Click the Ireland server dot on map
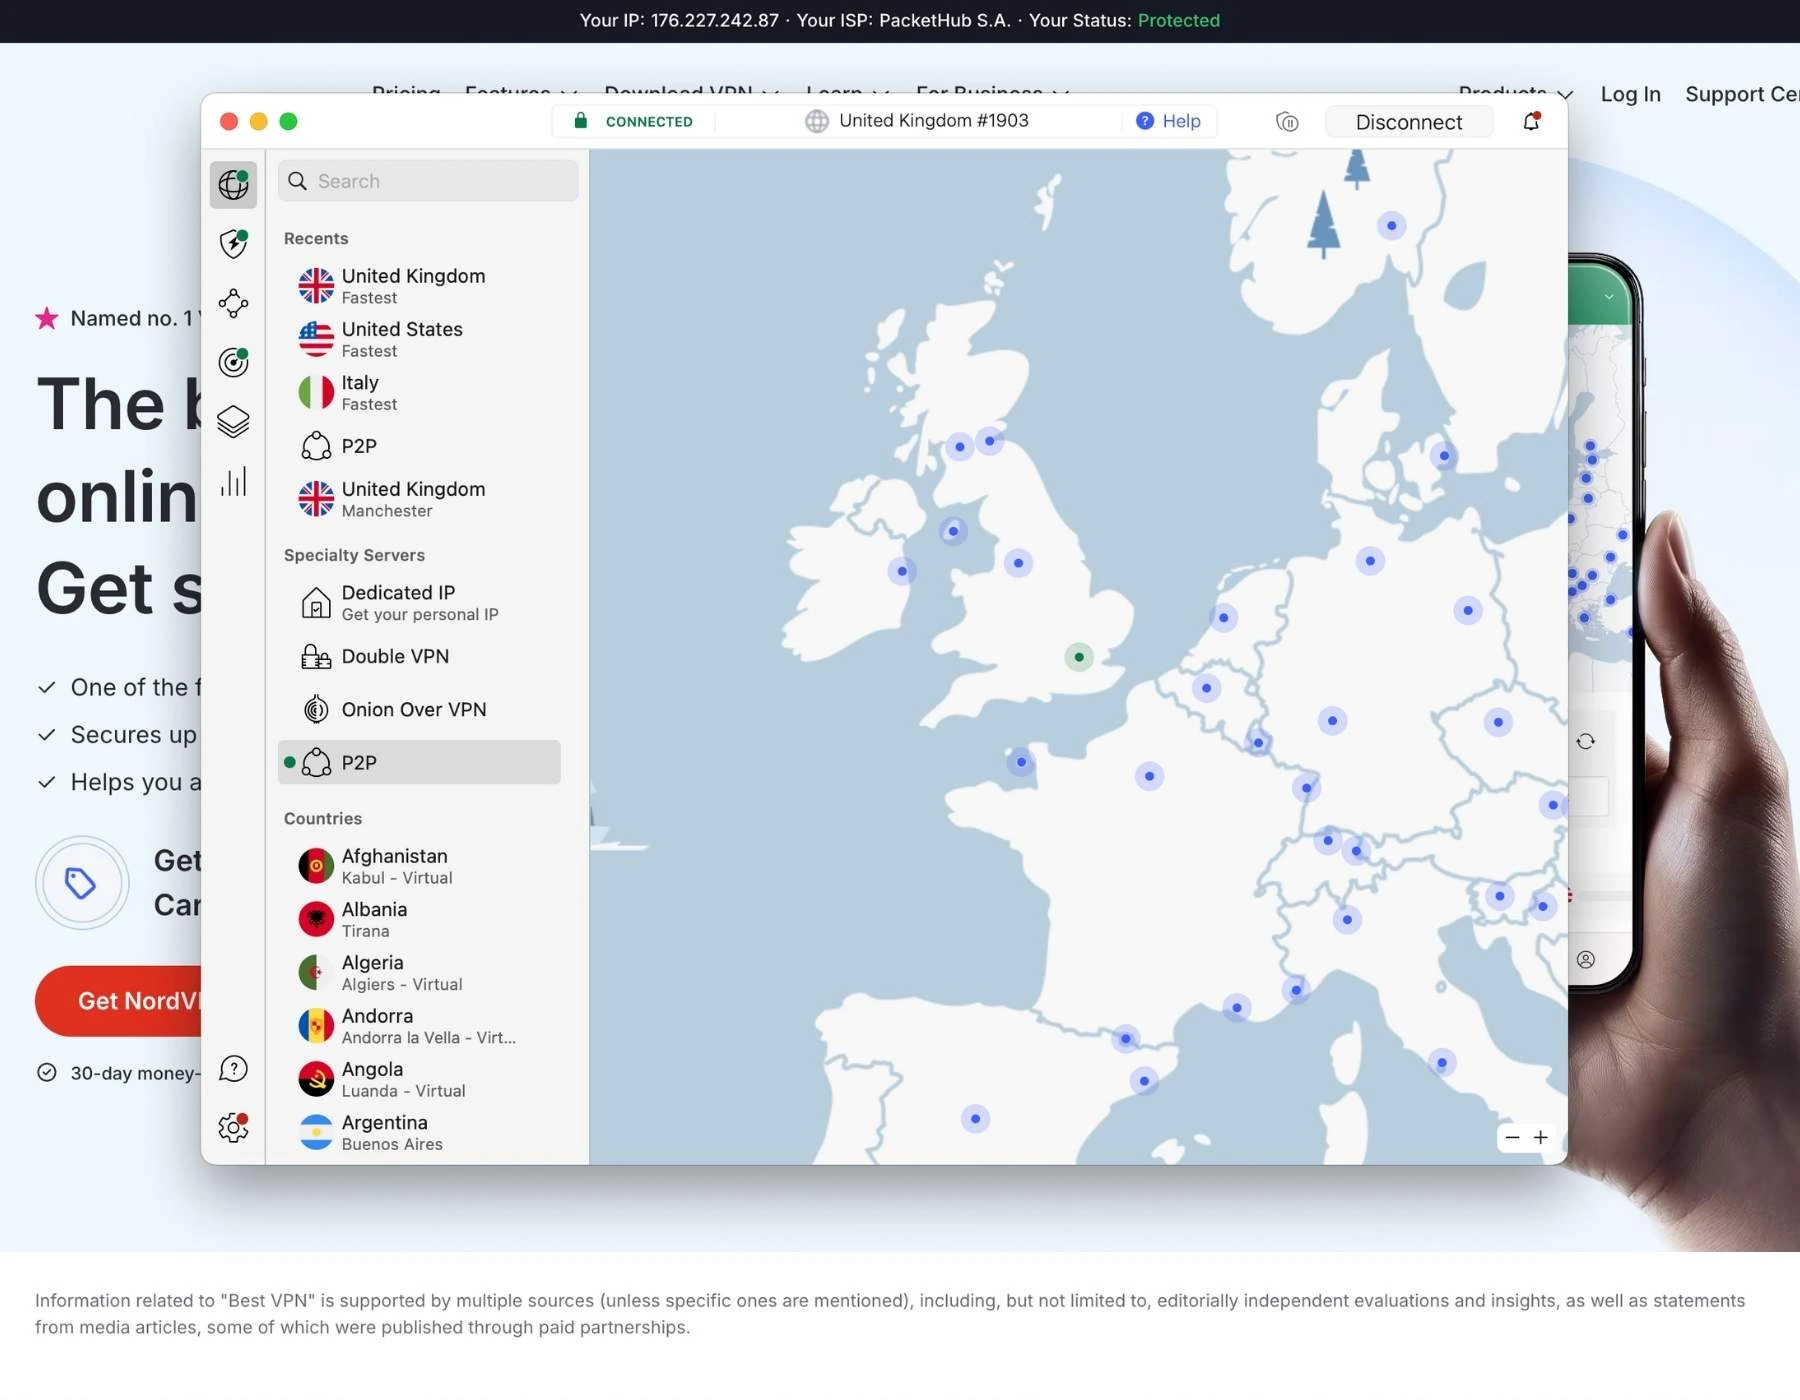The height and width of the screenshot is (1400, 1800). coord(902,571)
